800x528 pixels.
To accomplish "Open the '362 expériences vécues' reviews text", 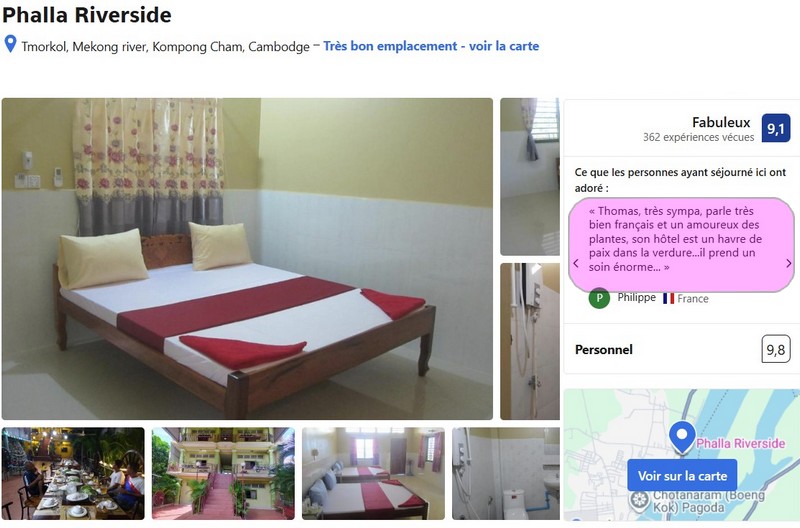I will click(x=698, y=137).
